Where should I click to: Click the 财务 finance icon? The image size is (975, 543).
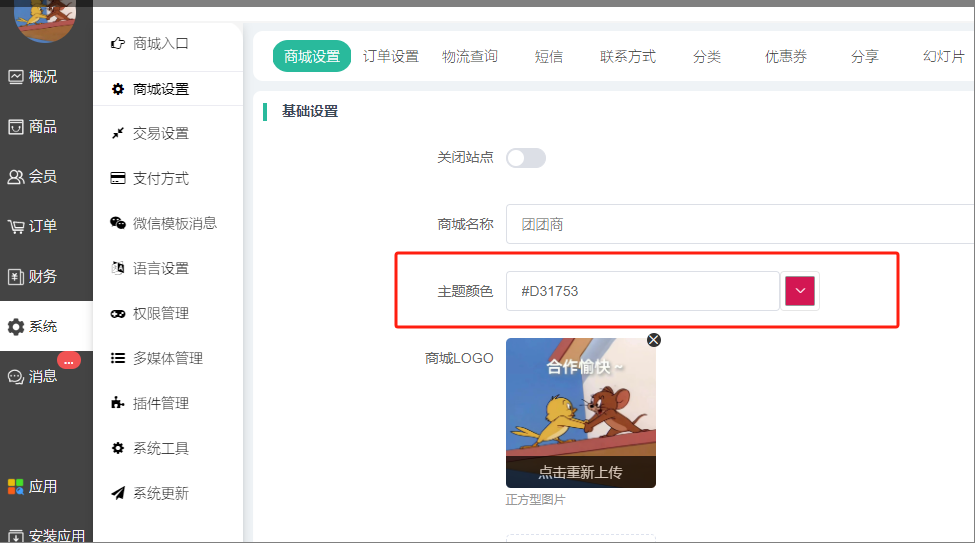click(16, 277)
